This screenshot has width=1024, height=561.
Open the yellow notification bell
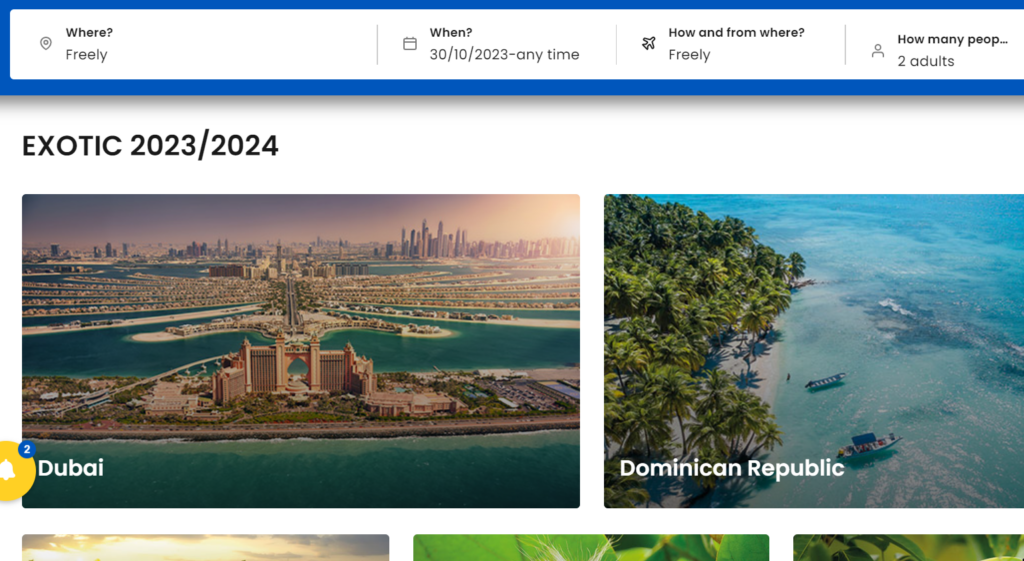coord(9,470)
